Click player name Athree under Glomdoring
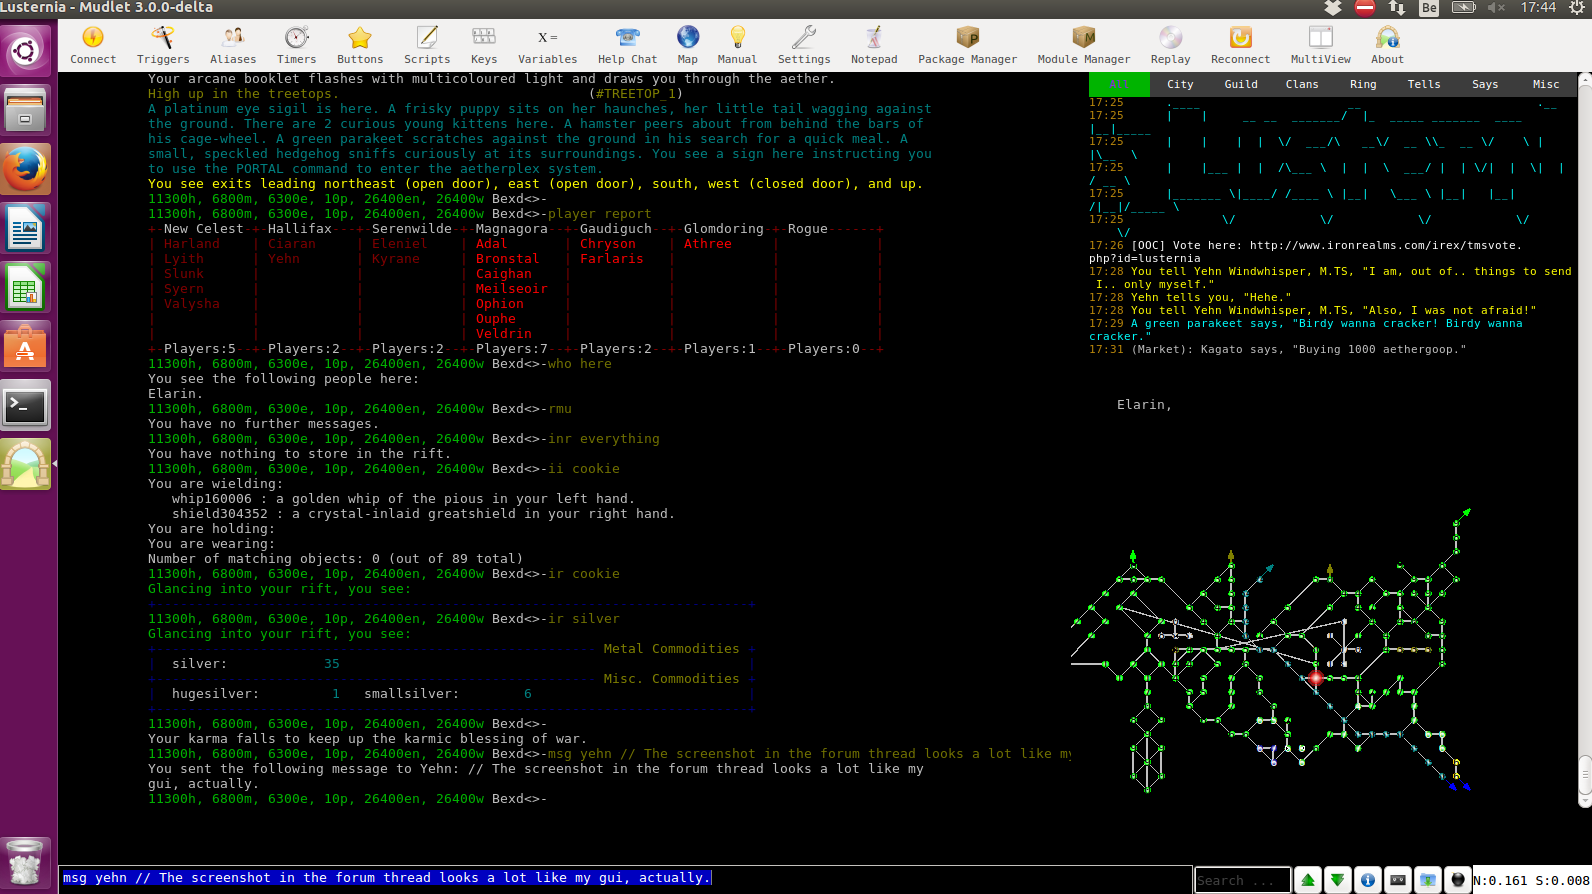The image size is (1592, 894). [708, 244]
